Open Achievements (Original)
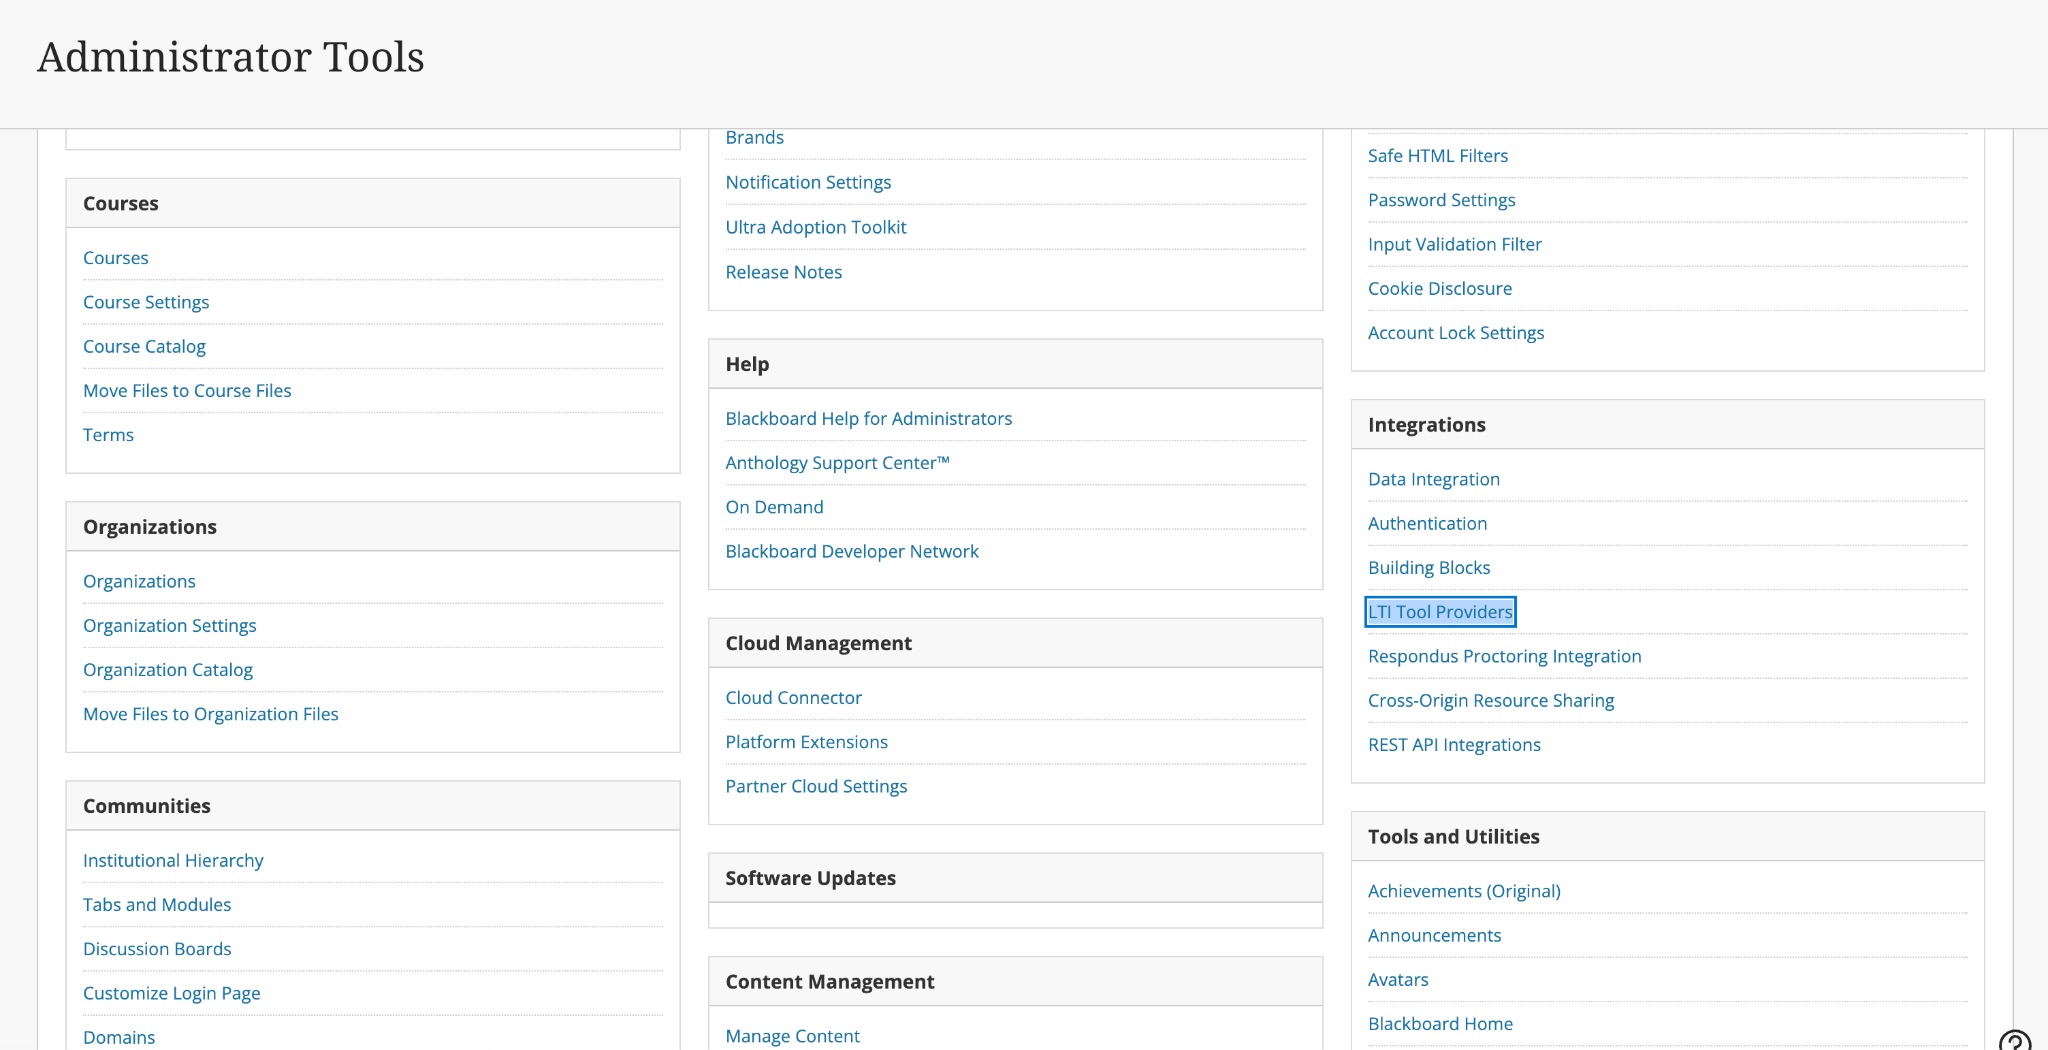The width and height of the screenshot is (2048, 1050). coord(1464,892)
